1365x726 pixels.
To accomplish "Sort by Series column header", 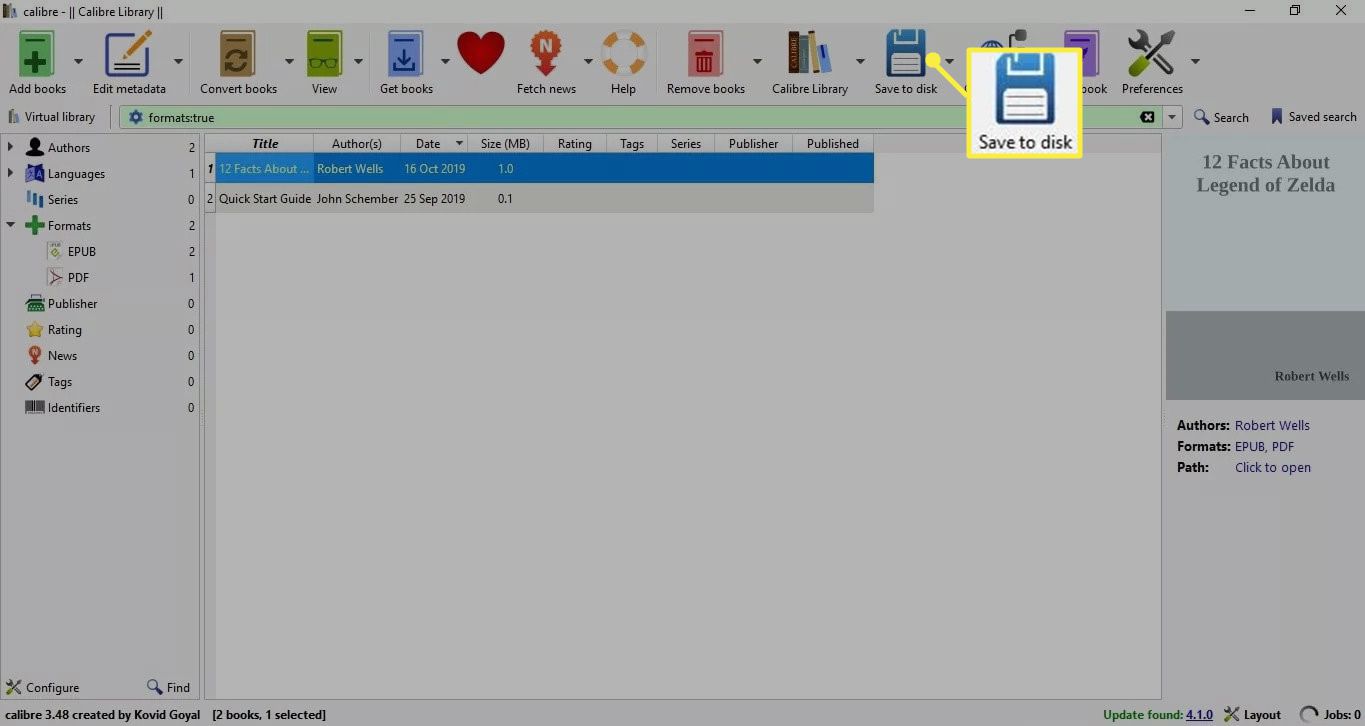I will [686, 143].
